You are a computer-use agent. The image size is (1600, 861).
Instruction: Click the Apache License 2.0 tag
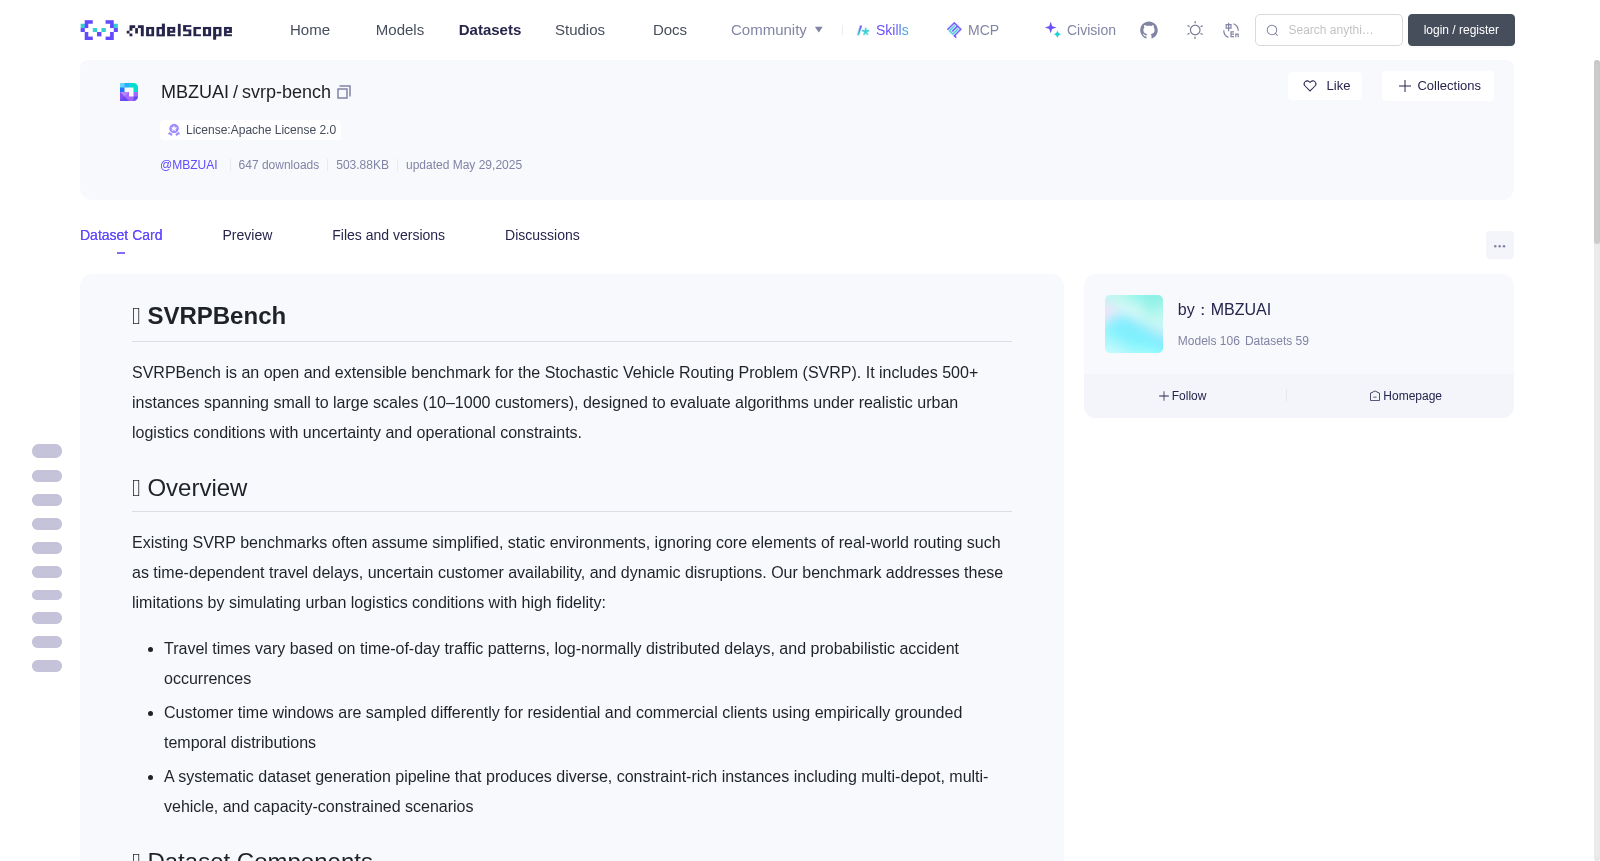pos(251,130)
